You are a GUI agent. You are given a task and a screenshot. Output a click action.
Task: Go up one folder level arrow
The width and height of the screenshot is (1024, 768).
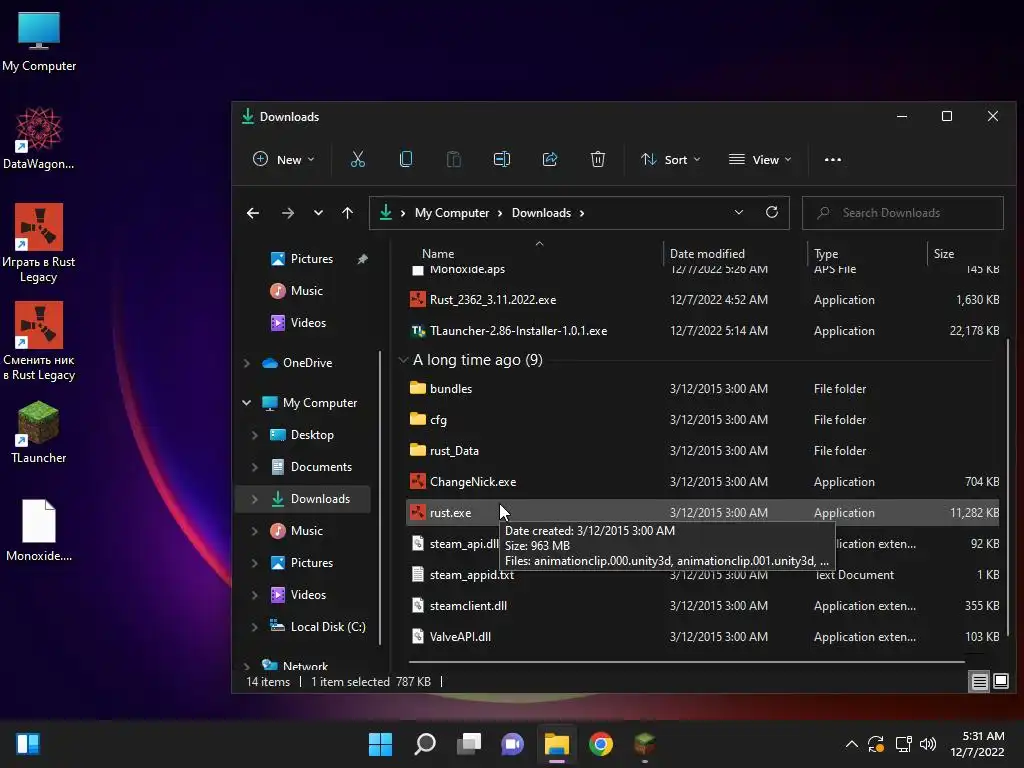347,213
